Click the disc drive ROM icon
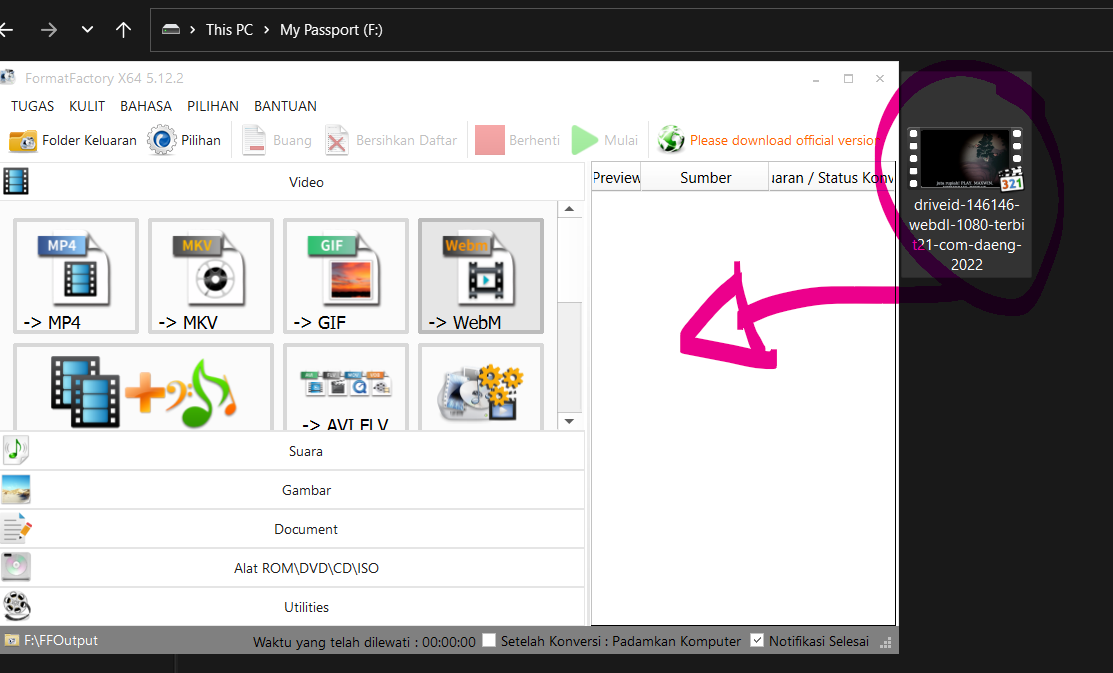Viewport: 1113px width, 673px height. [16, 567]
